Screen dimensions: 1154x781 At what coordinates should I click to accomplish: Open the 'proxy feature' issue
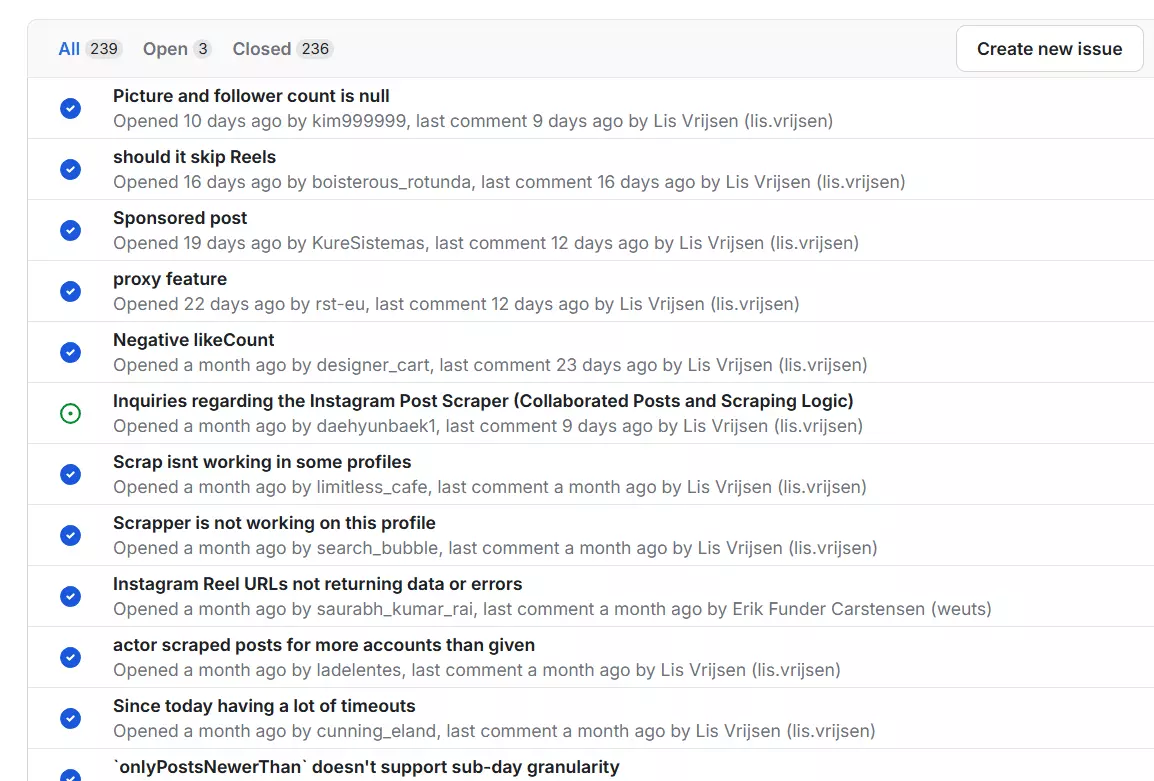tap(170, 279)
